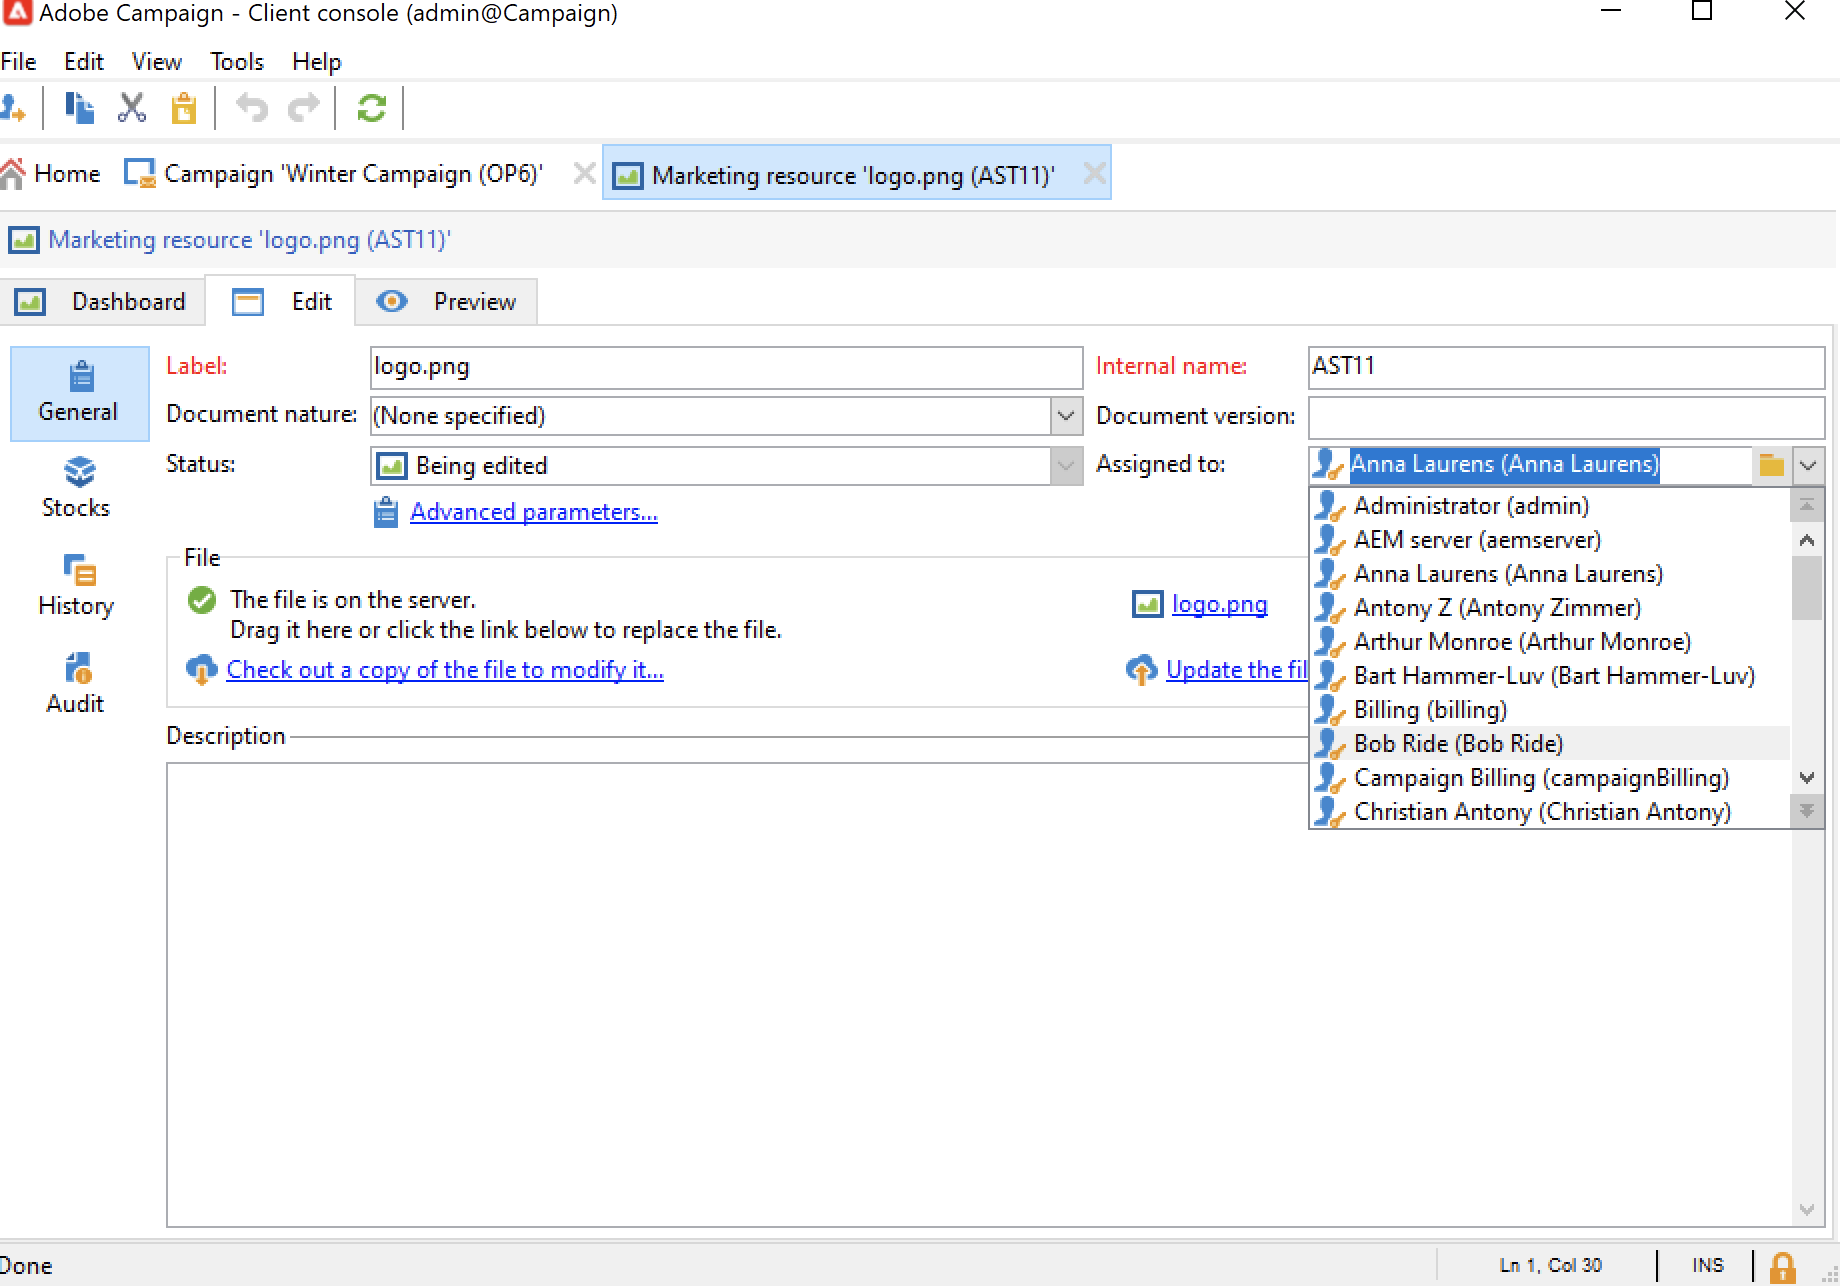The image size is (1840, 1286).
Task: Select Billing (billing) operator
Action: point(1550,710)
